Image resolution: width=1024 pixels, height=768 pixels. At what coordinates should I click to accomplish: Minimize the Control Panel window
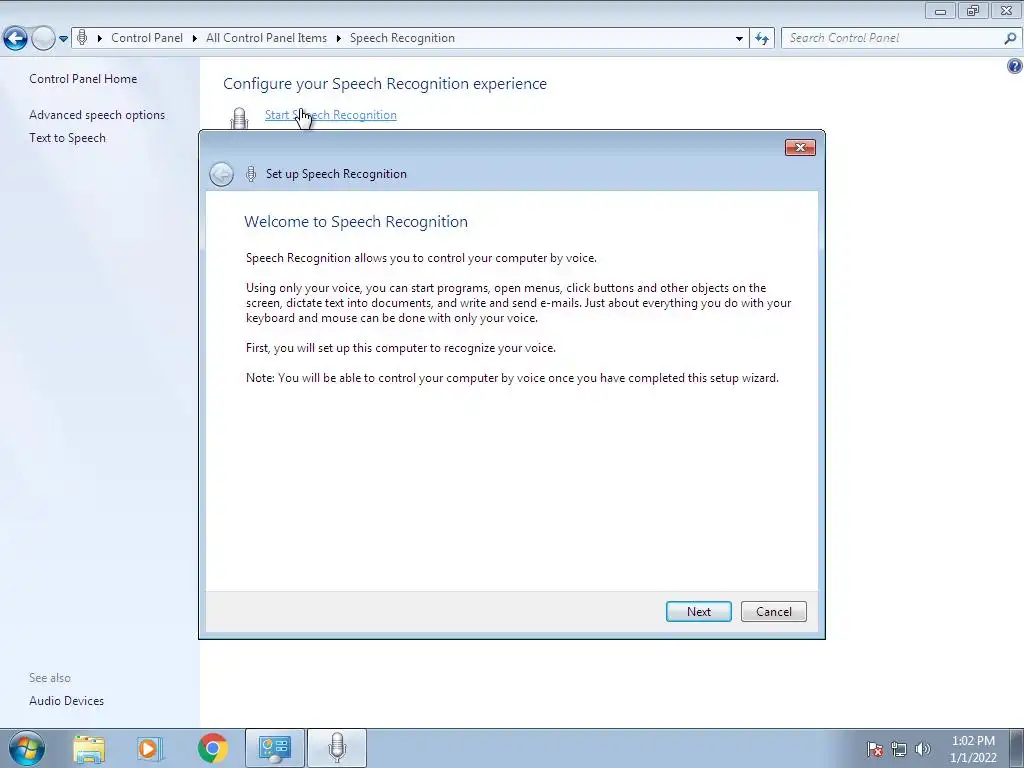940,10
